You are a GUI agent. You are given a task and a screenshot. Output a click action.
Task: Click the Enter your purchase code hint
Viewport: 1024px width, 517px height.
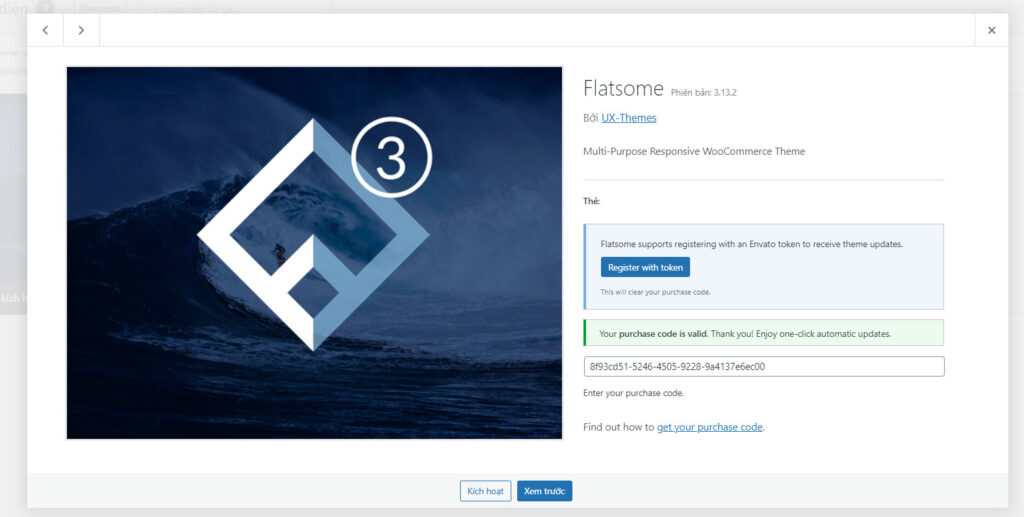tap(633, 394)
